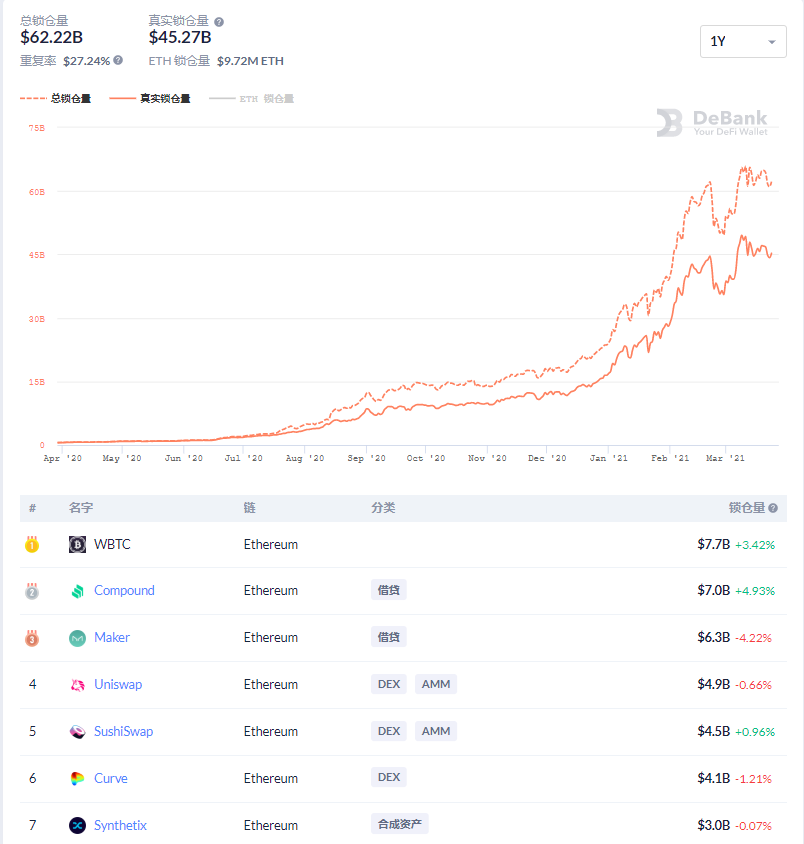This screenshot has width=804, height=844.
Task: Open the Compound protocol link
Action: click(124, 590)
